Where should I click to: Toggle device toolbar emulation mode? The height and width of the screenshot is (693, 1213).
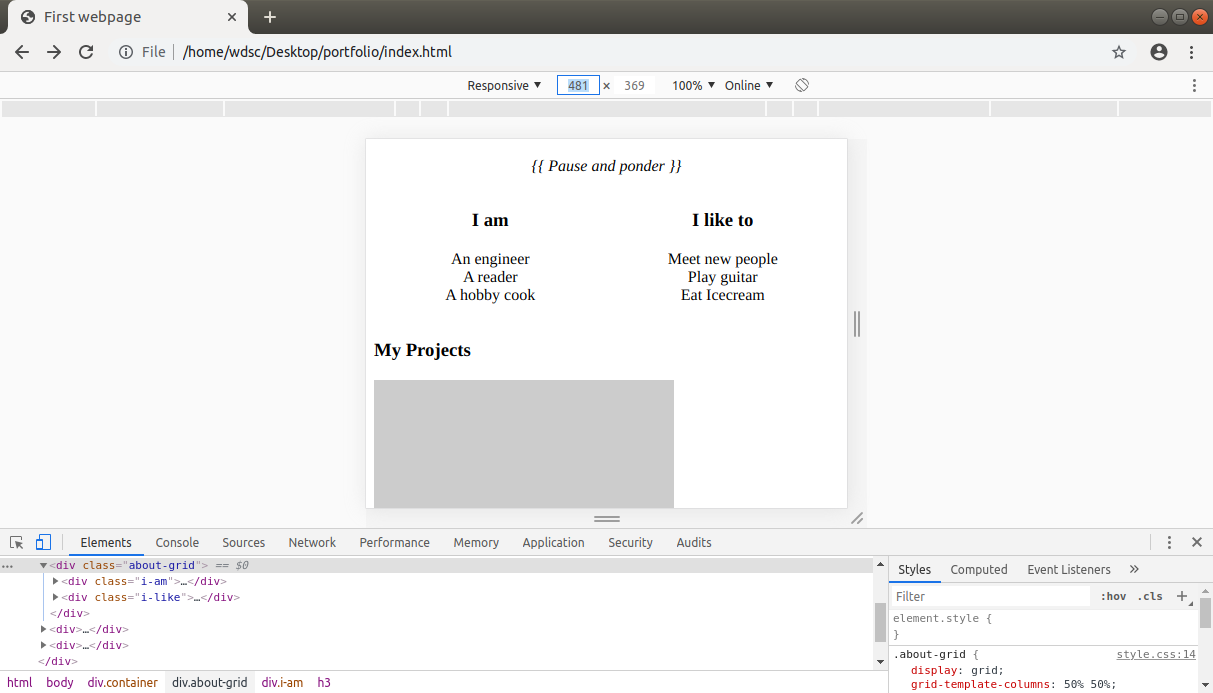coord(43,542)
